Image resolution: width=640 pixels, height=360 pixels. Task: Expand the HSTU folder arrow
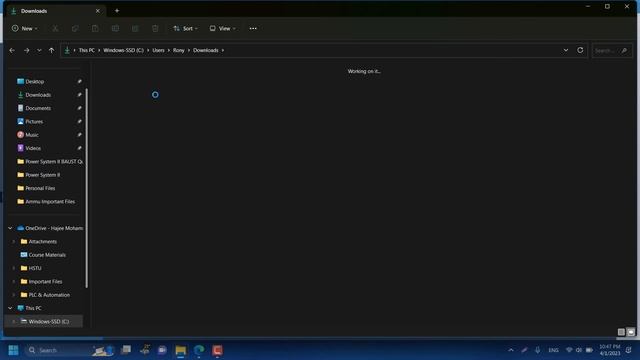pyautogui.click(x=13, y=268)
